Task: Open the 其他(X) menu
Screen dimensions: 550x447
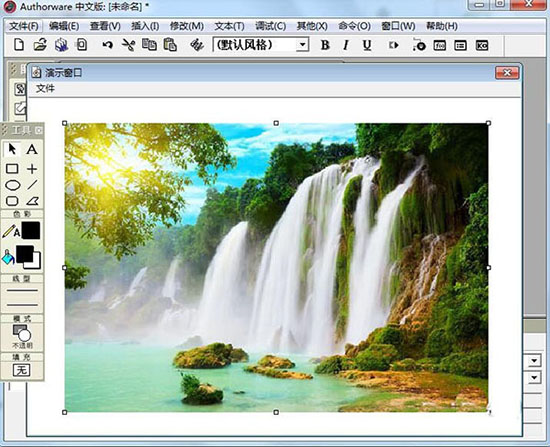Action: [312, 26]
